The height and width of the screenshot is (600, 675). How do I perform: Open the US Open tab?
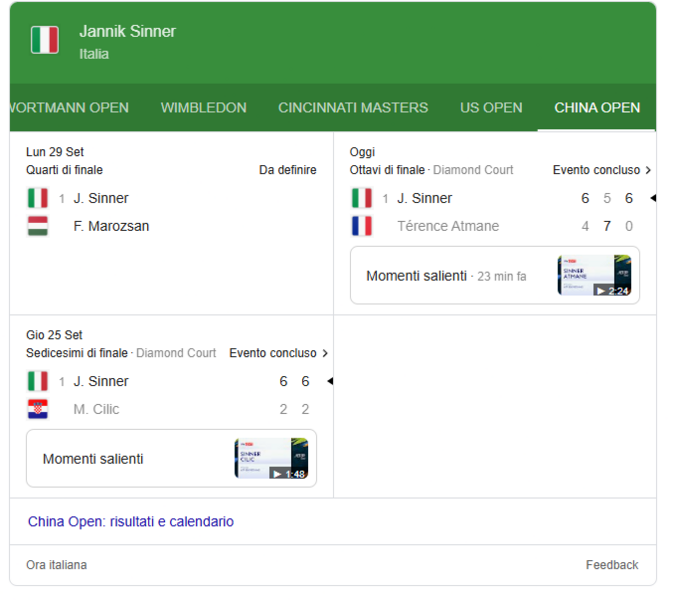491,108
